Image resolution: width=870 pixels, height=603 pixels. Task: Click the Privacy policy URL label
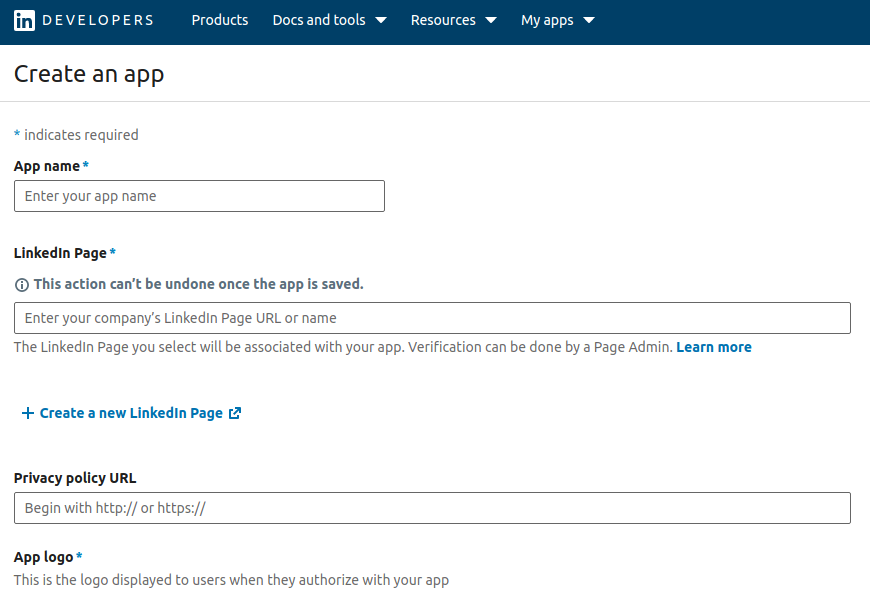(75, 478)
